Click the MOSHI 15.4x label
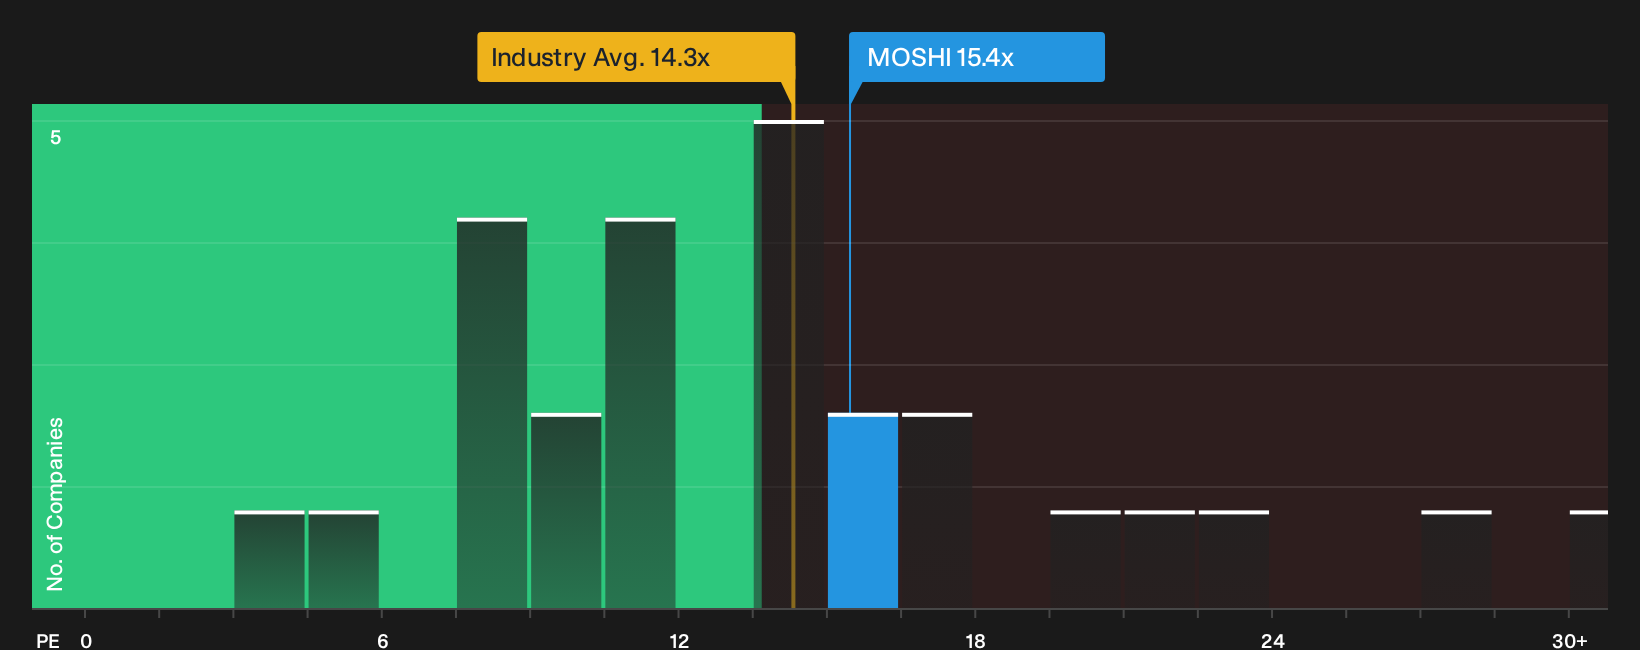 pyautogui.click(x=977, y=57)
